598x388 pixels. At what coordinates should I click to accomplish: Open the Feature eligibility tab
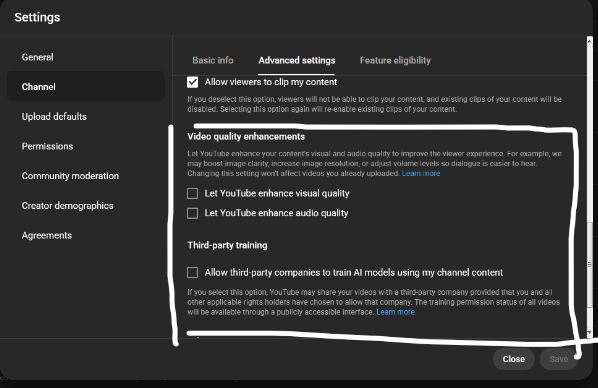tap(395, 60)
